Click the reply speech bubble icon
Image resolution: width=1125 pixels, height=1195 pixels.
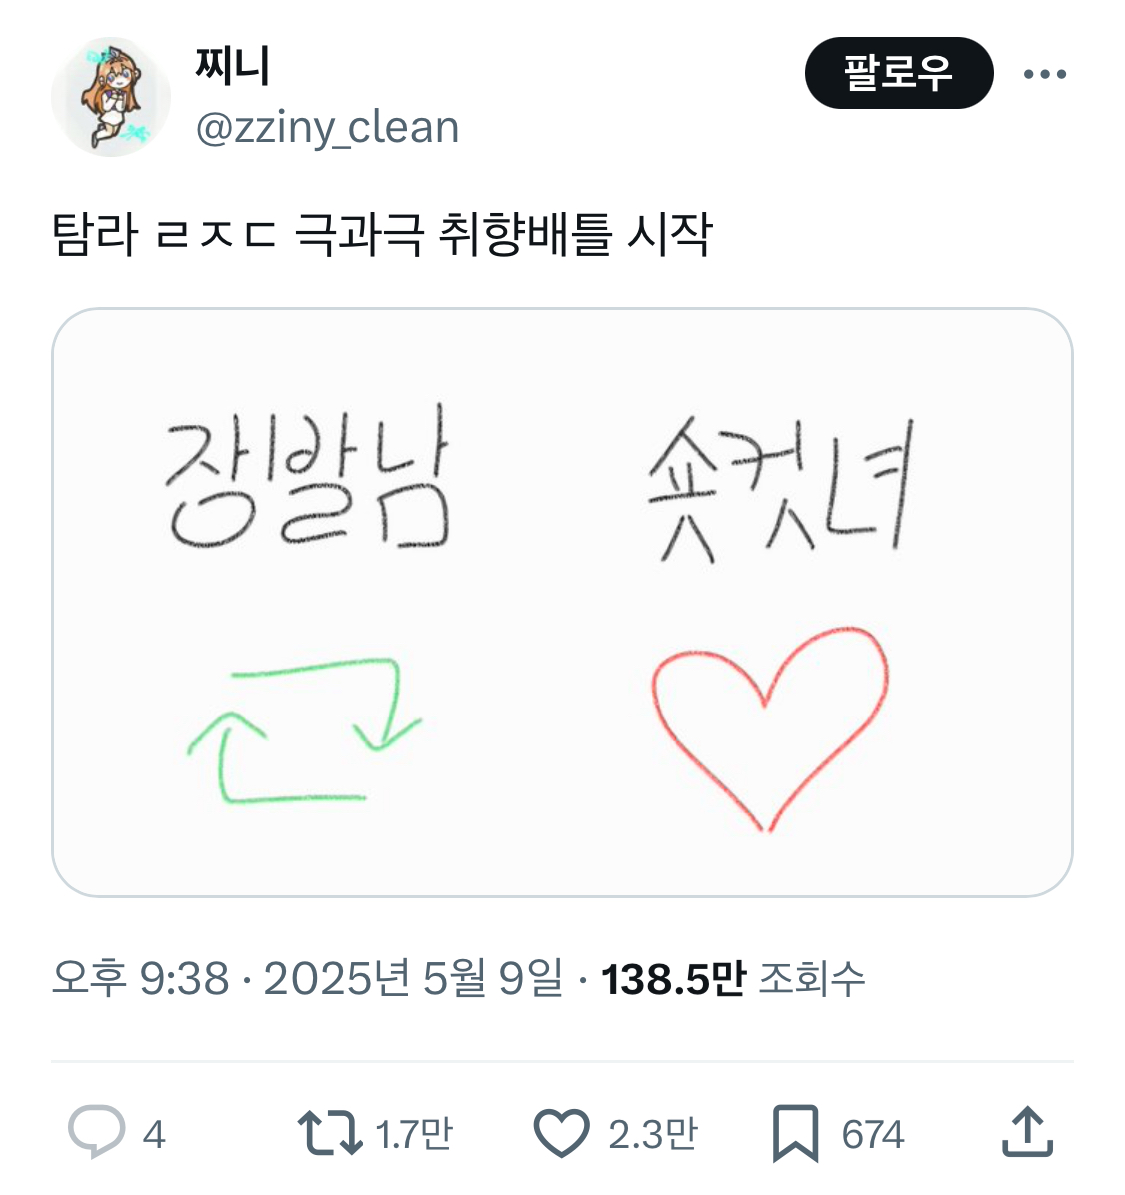[x=96, y=1132]
